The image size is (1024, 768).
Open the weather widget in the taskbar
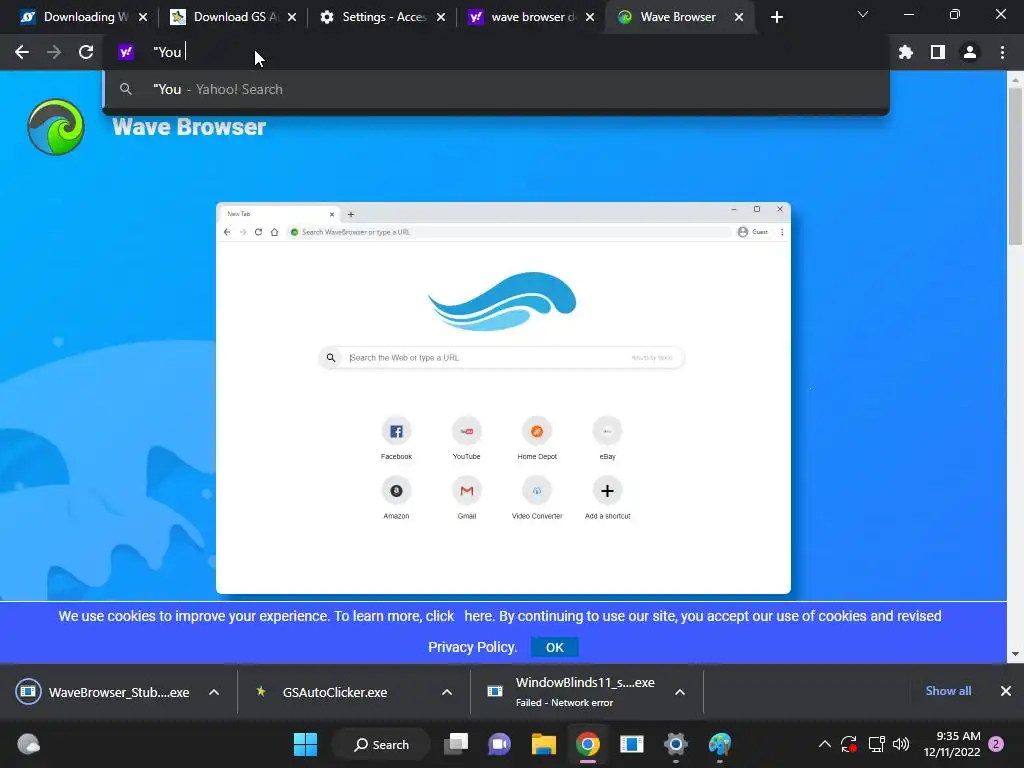[29, 744]
